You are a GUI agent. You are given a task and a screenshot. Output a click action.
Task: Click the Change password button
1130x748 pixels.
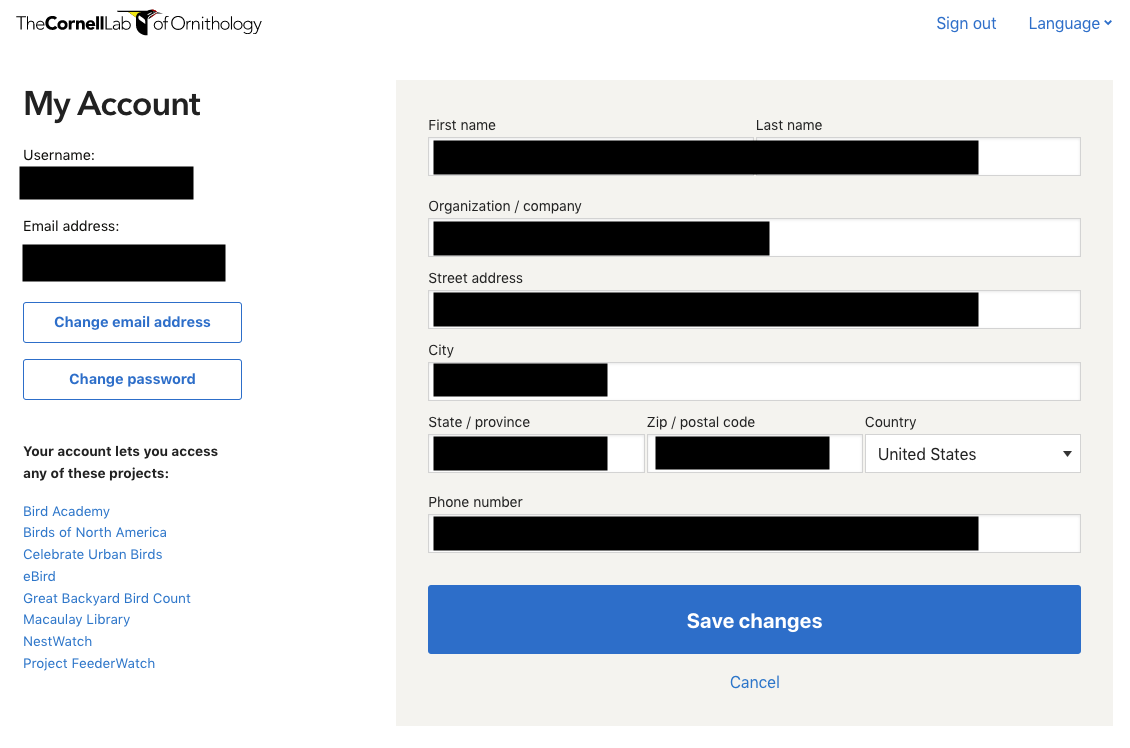tap(133, 379)
